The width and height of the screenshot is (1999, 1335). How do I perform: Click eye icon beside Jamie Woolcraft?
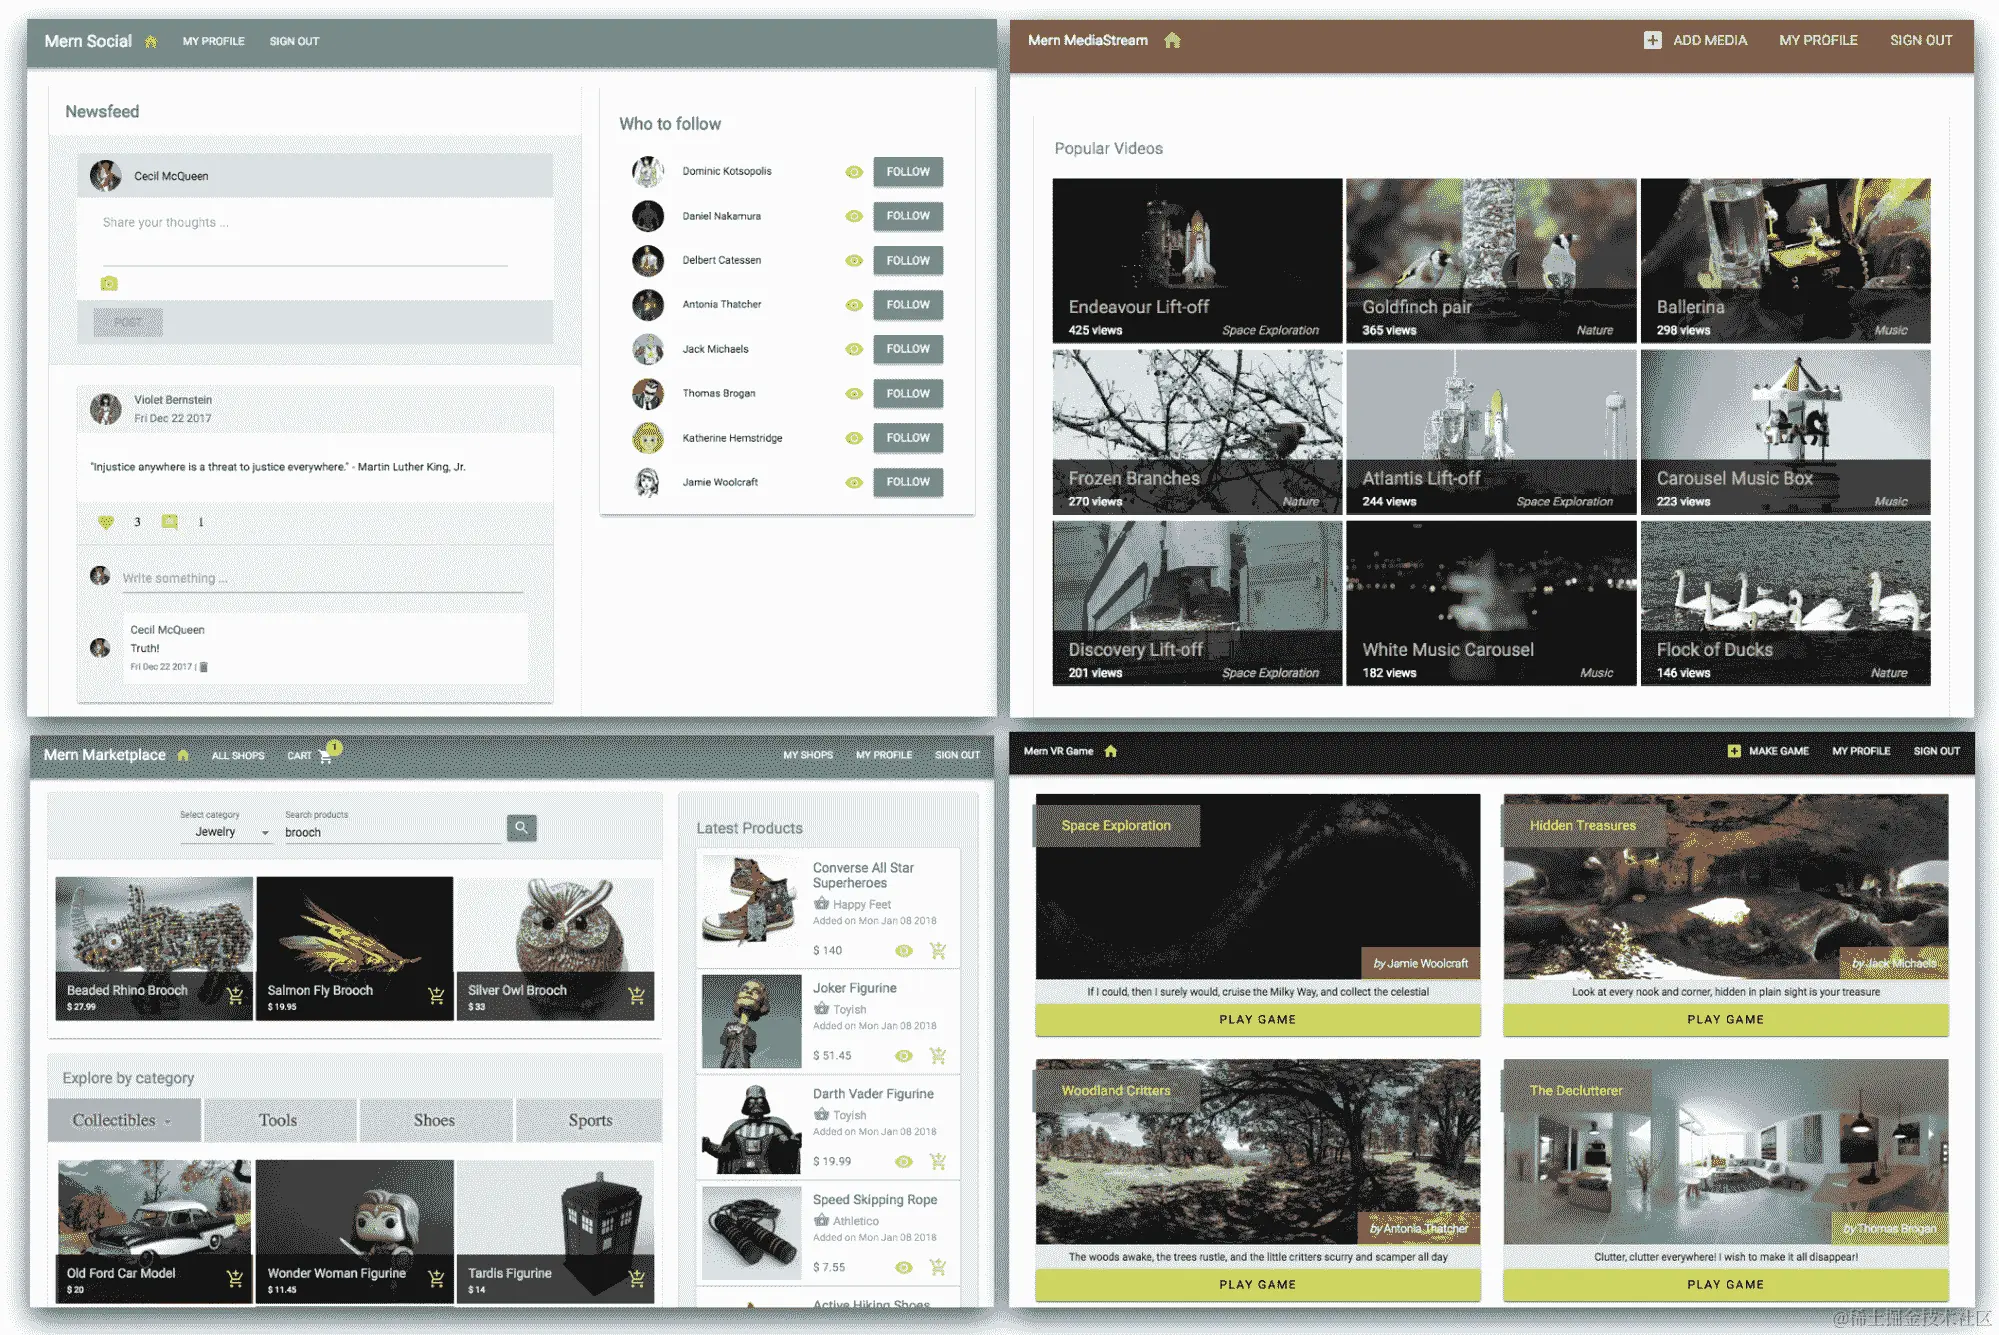click(853, 482)
